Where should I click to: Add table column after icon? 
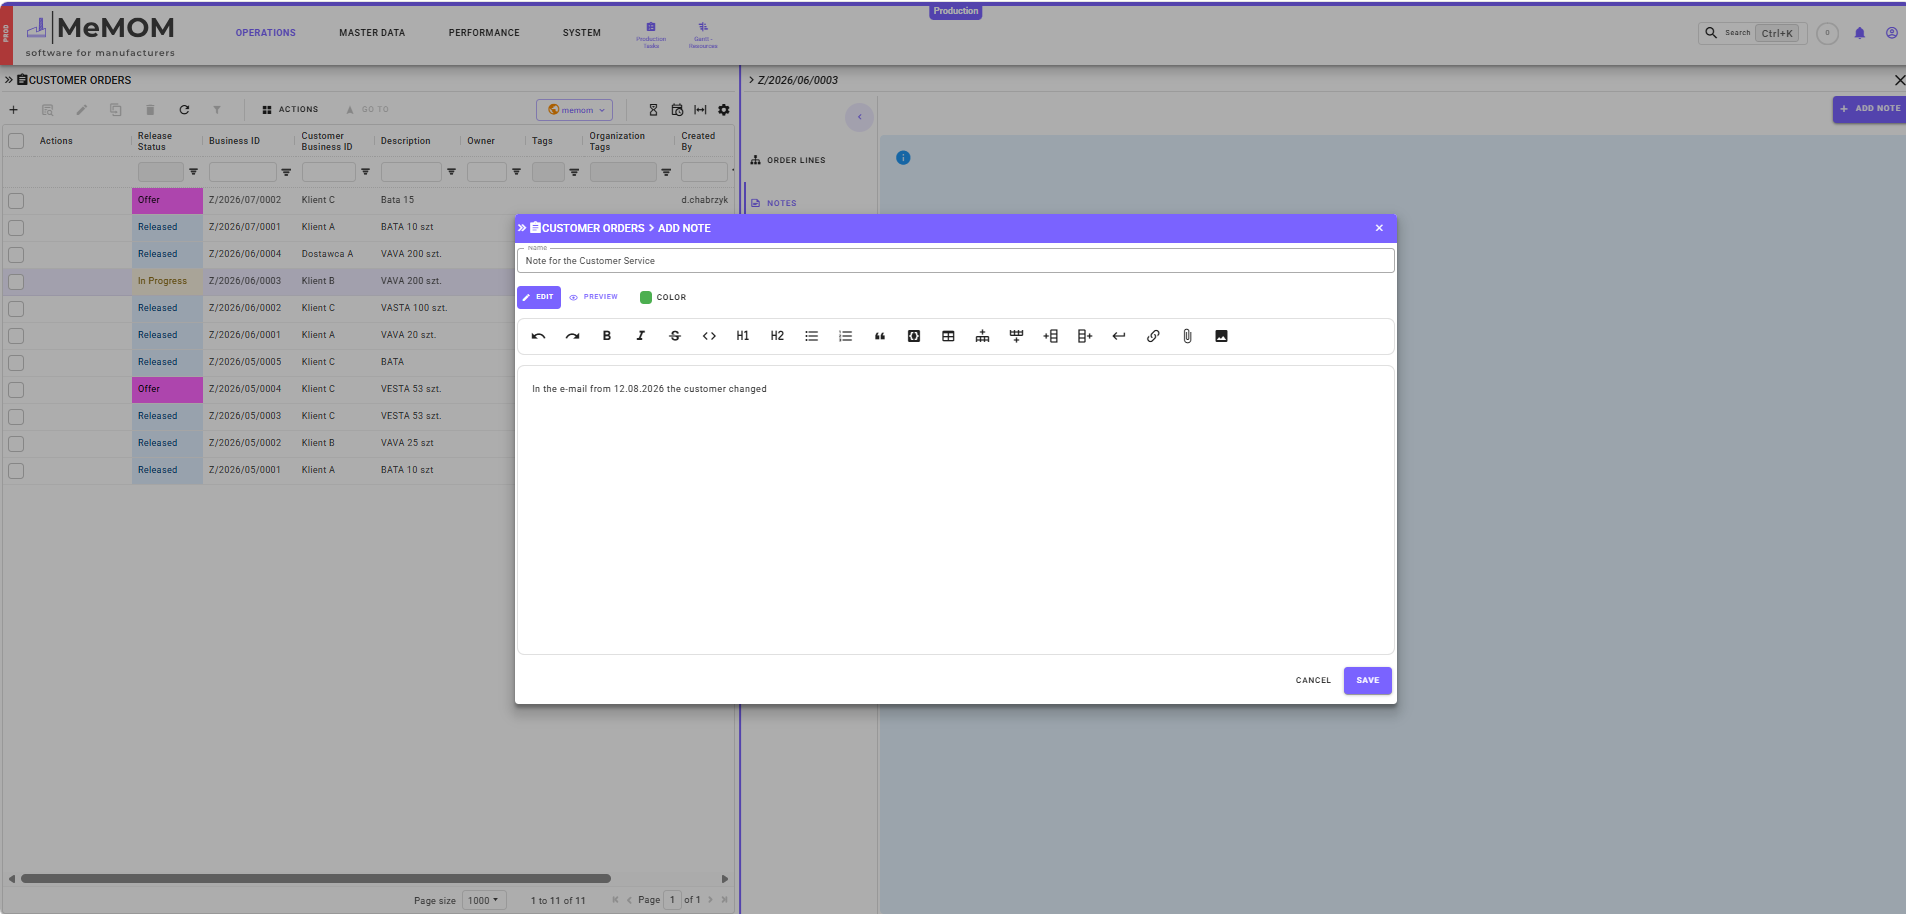pyautogui.click(x=1085, y=336)
